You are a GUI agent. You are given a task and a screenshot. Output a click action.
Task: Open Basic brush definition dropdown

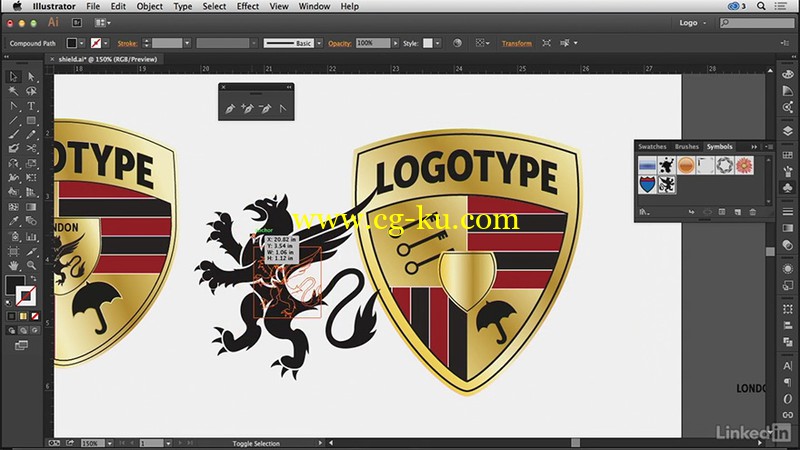(319, 43)
